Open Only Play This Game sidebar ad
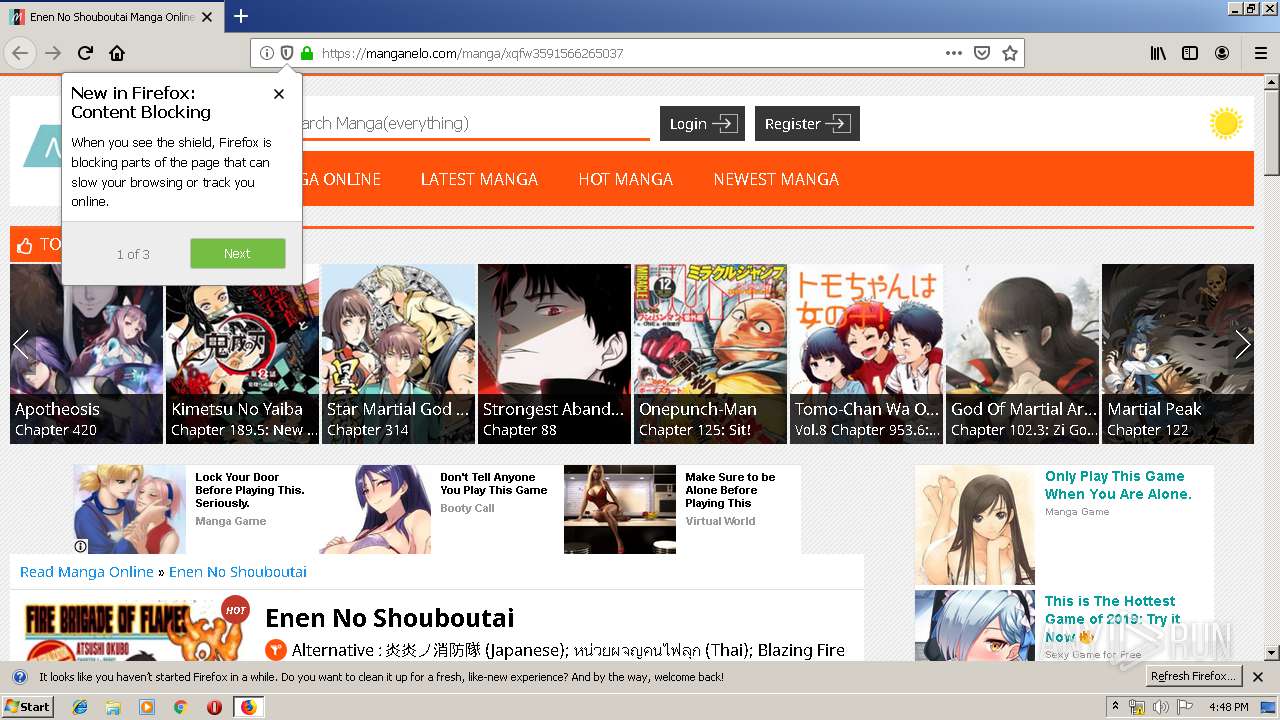This screenshot has width=1280, height=720. point(1063,525)
